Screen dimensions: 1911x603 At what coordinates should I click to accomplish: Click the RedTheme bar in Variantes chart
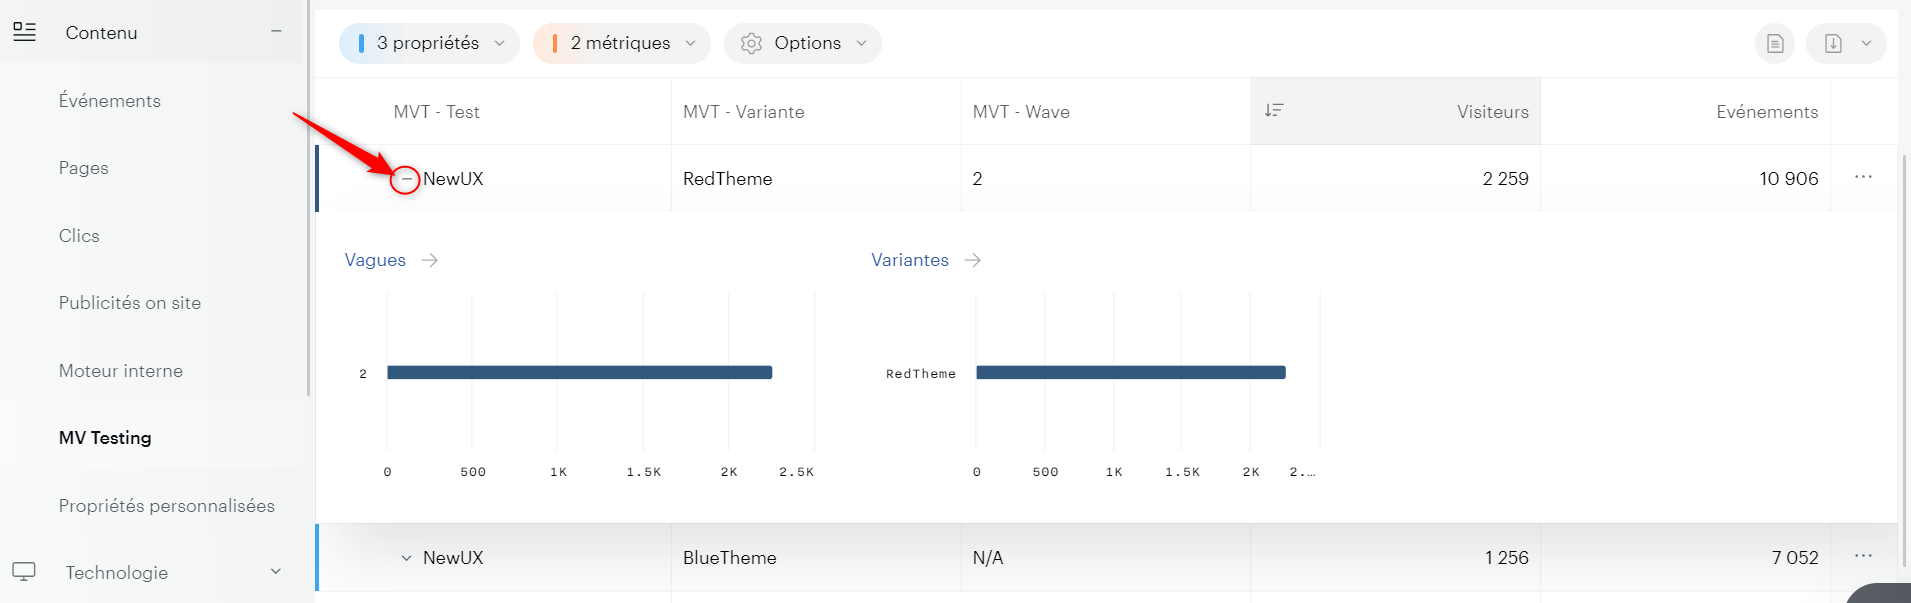tap(1130, 373)
